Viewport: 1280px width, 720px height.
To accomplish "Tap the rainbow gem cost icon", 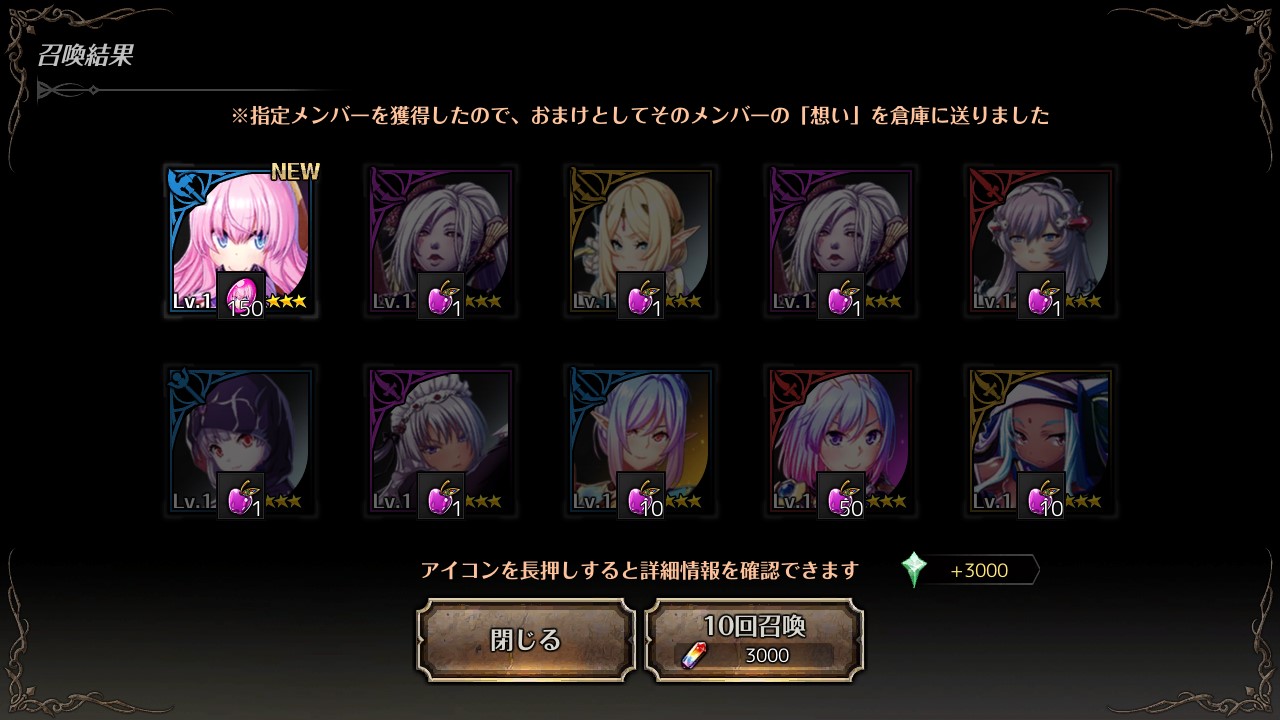I will (692, 655).
